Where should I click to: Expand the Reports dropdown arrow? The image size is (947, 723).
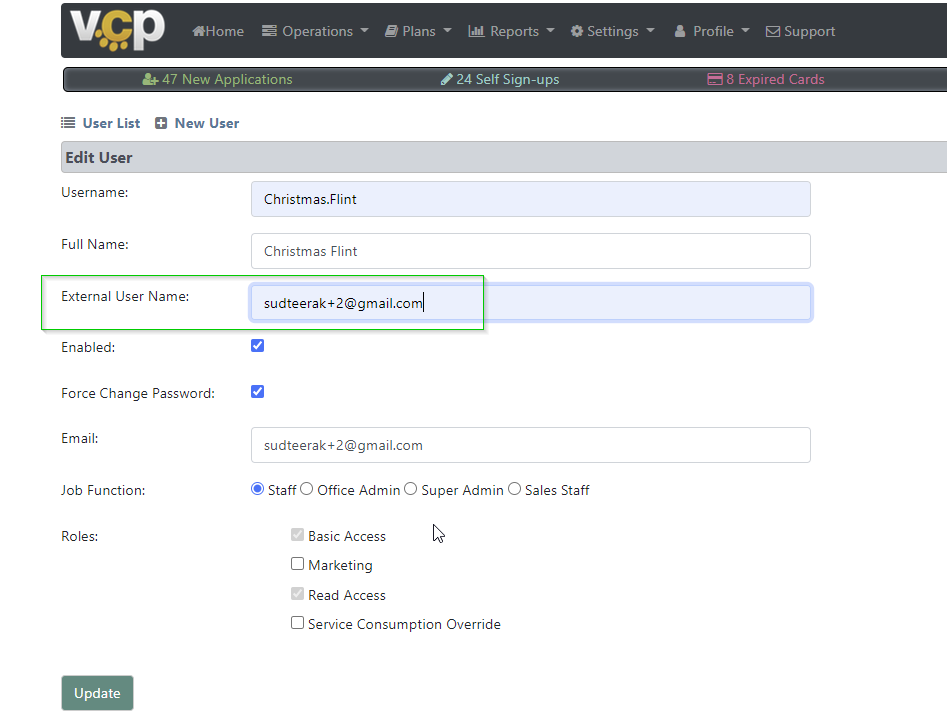pyautogui.click(x=550, y=31)
